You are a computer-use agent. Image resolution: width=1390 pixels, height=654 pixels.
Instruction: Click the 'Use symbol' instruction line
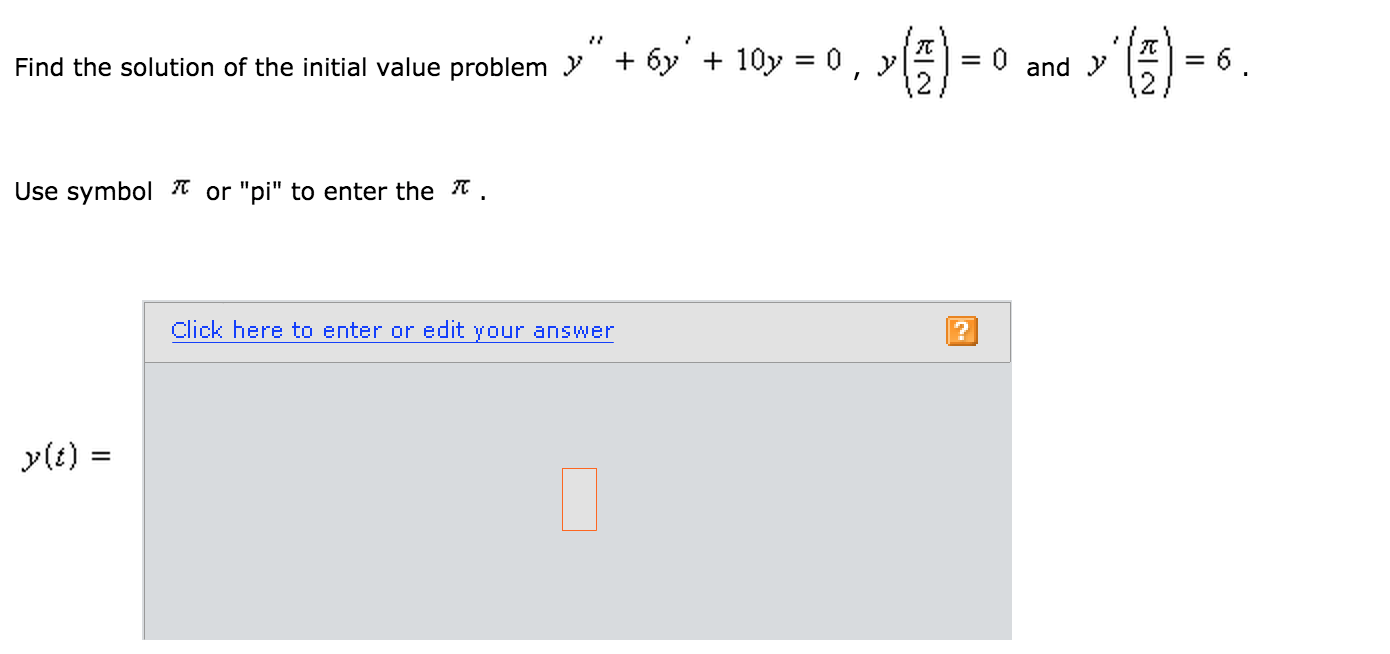pos(250,190)
